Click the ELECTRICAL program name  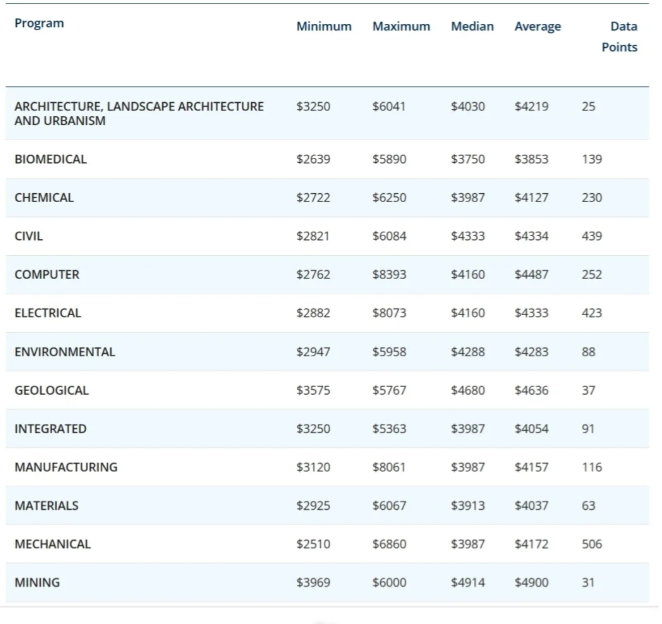[48, 313]
